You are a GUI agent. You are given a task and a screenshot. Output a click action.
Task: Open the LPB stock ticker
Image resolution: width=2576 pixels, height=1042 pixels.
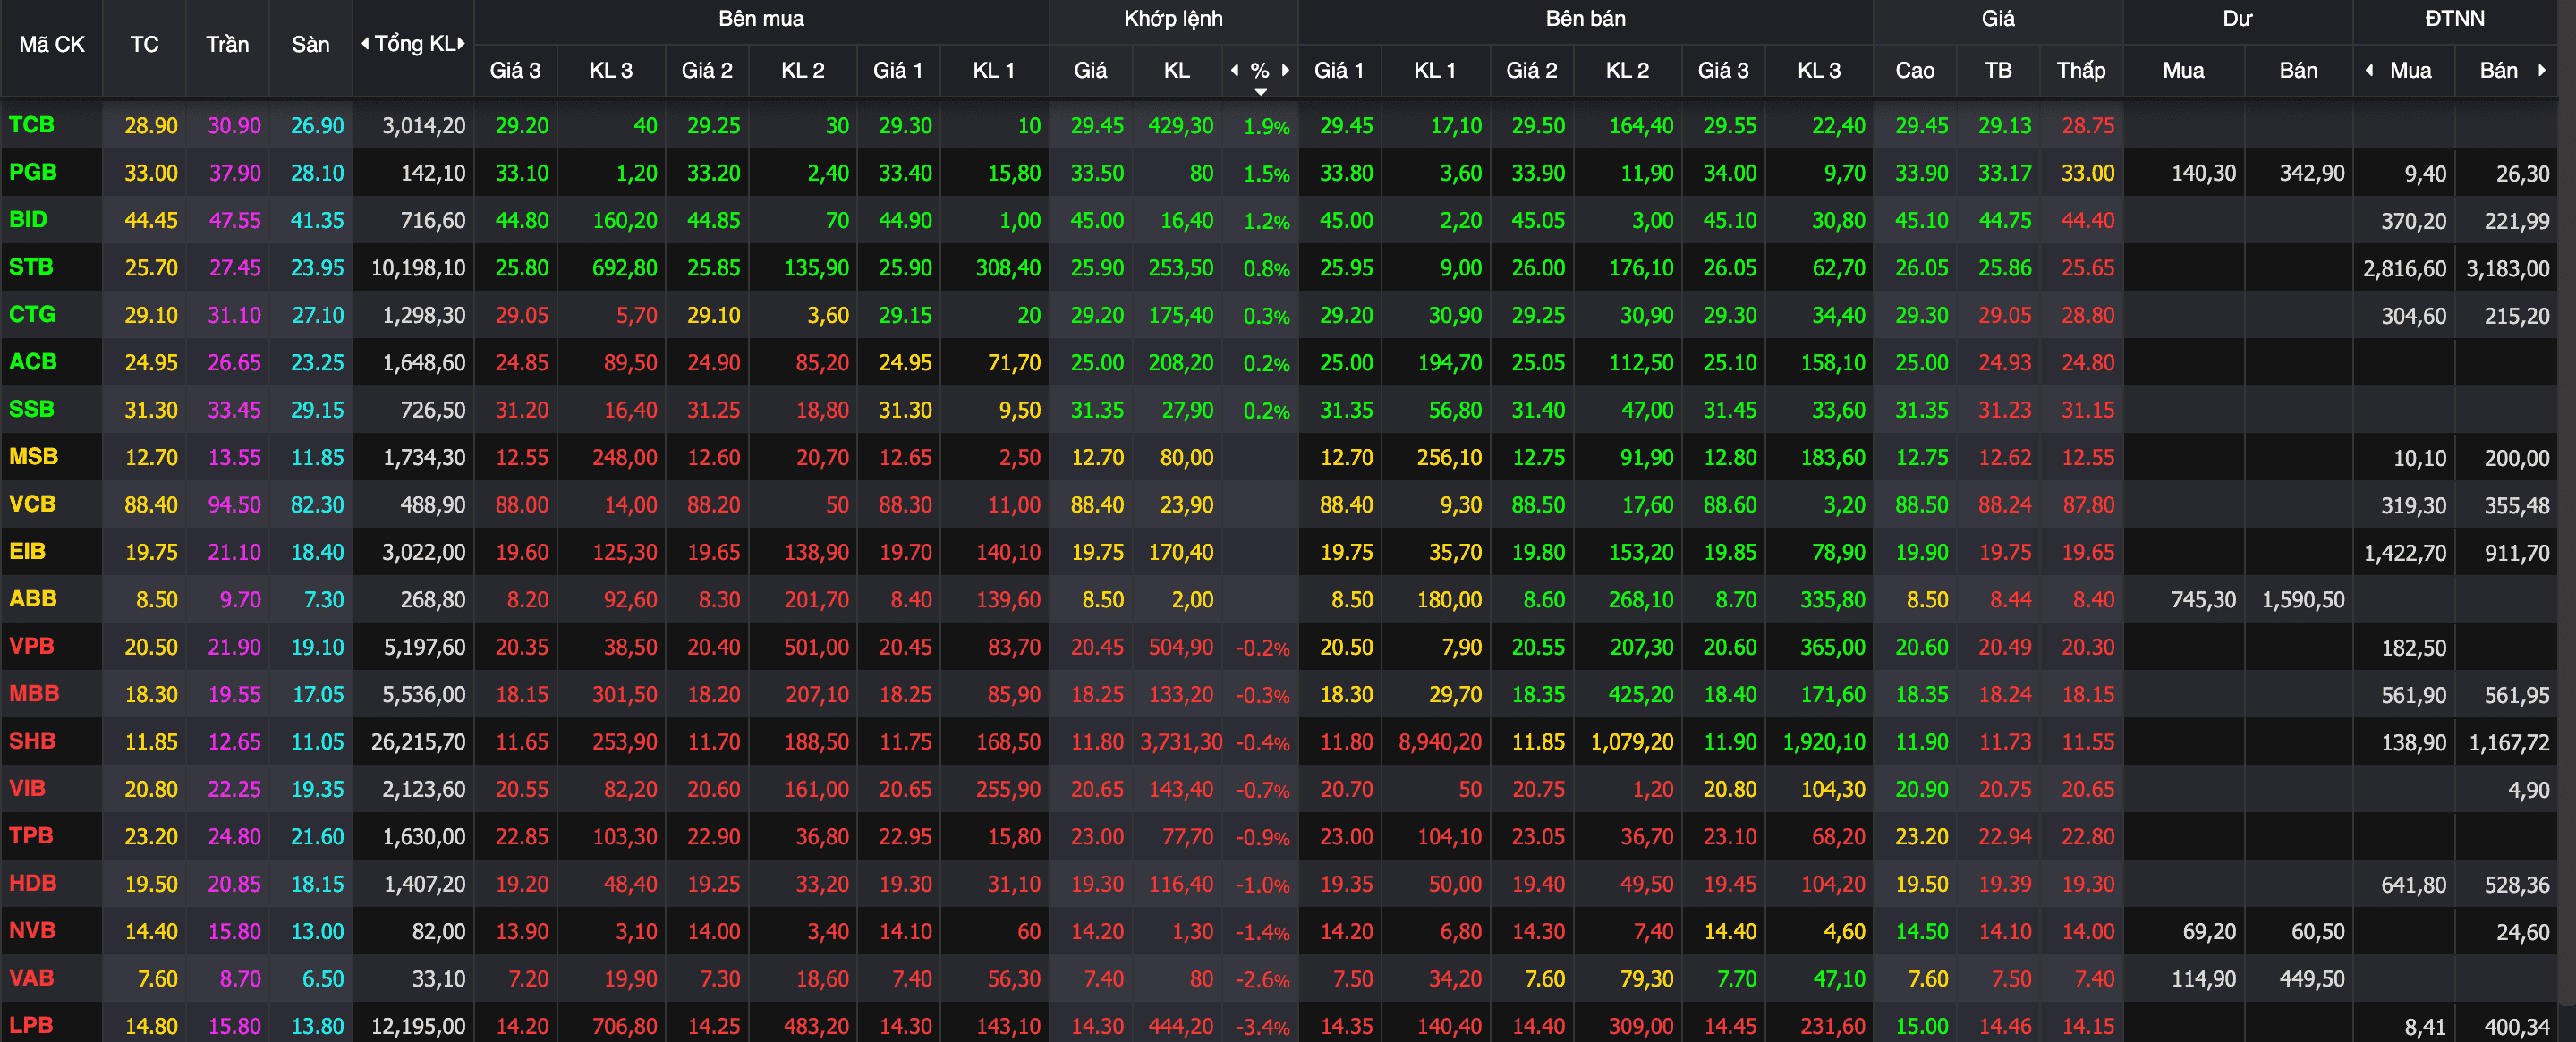point(31,1025)
